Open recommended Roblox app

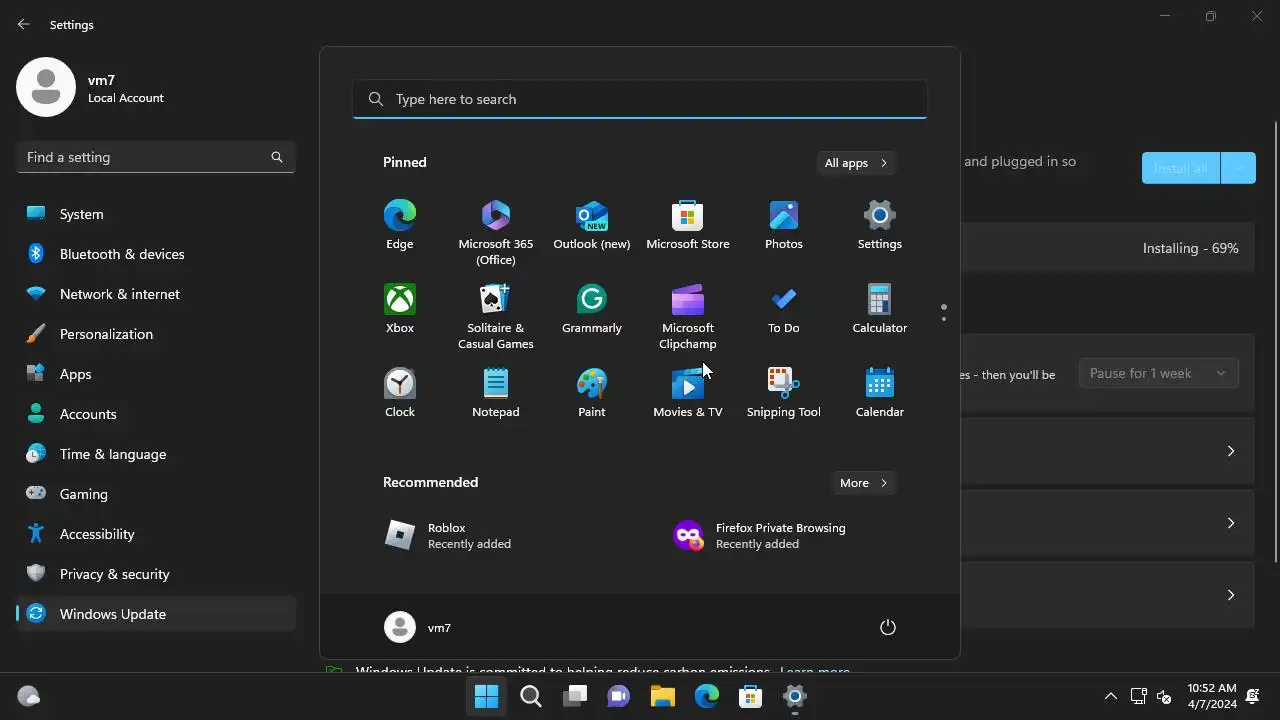point(495,536)
